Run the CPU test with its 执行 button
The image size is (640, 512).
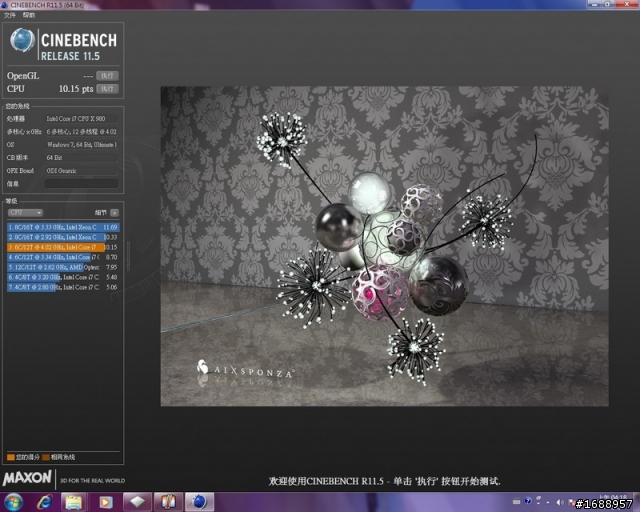point(107,89)
